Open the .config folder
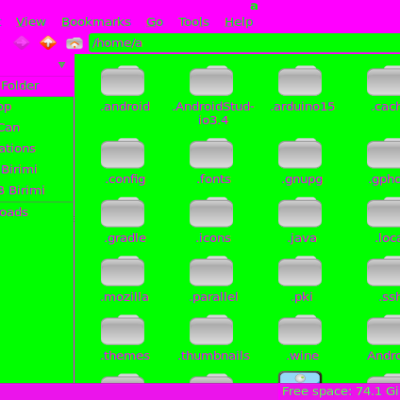This screenshot has height=400, width=400. pos(123,153)
